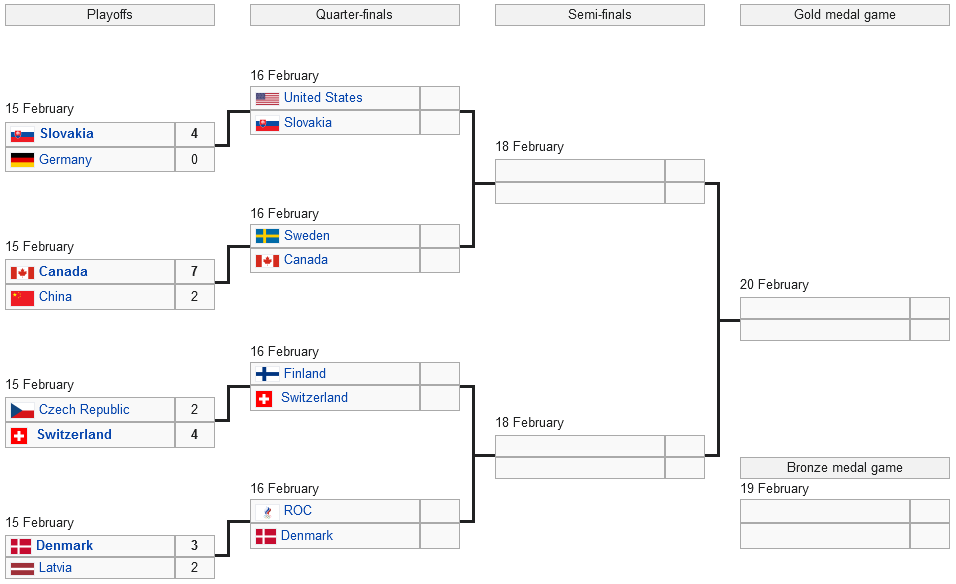Open the Germany team link
This screenshot has height=584, width=956.
coord(65,160)
